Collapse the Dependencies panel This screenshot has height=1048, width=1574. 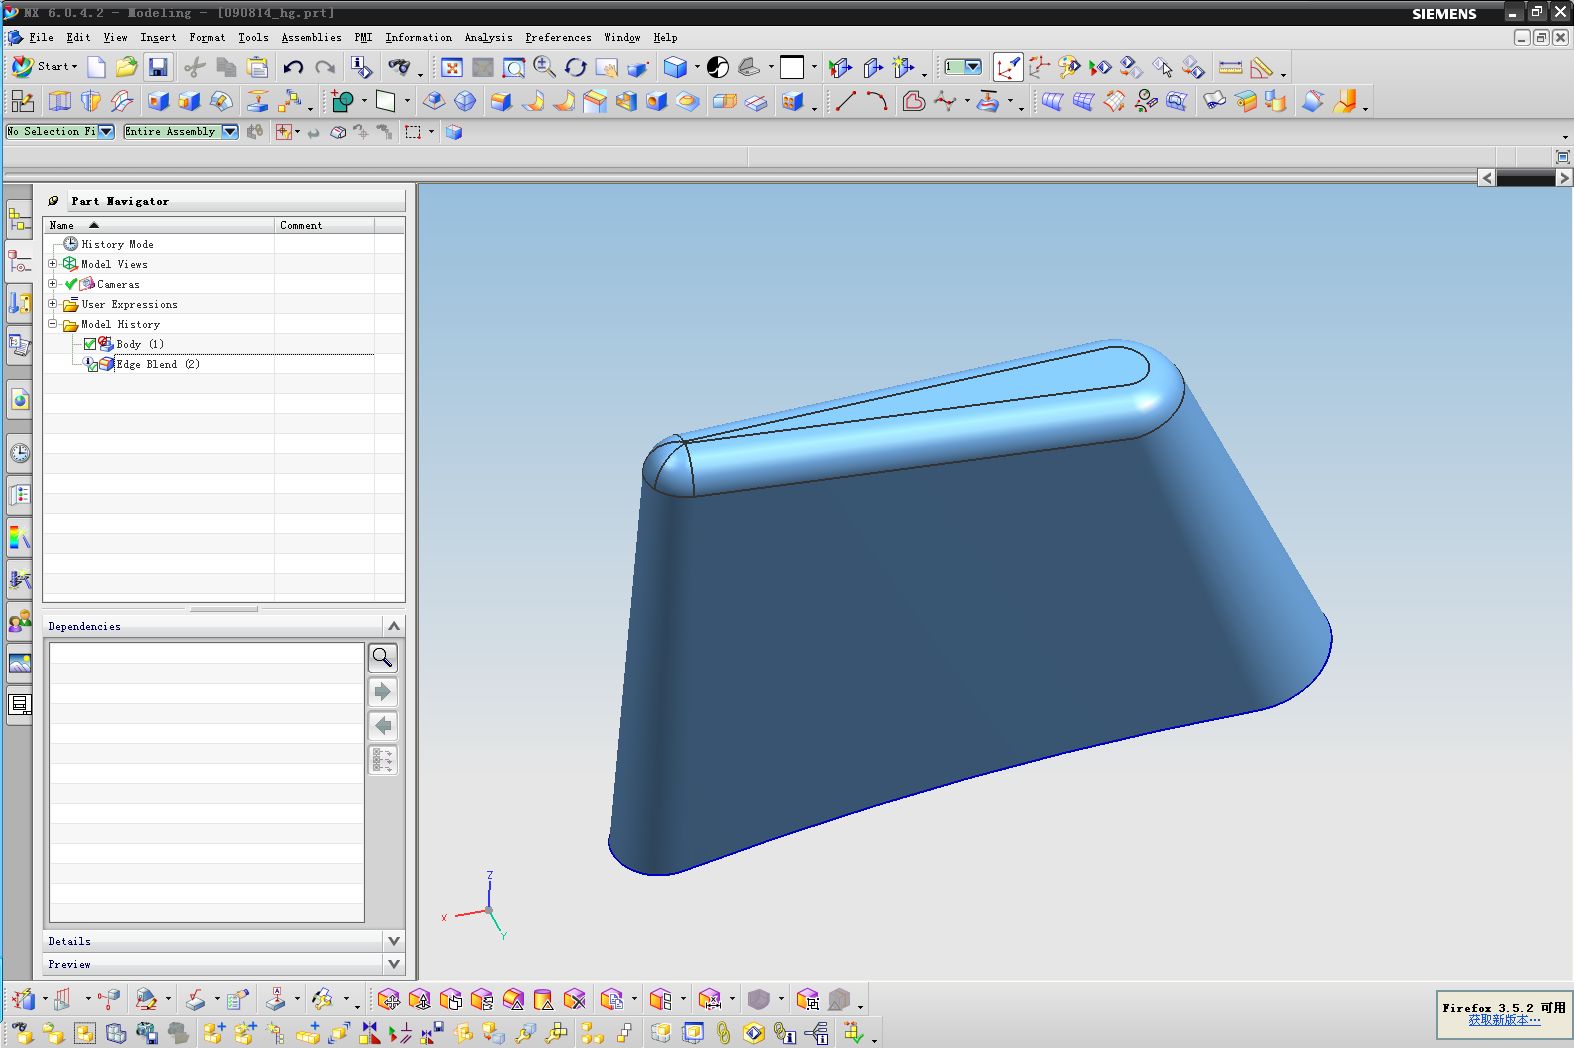click(x=394, y=626)
